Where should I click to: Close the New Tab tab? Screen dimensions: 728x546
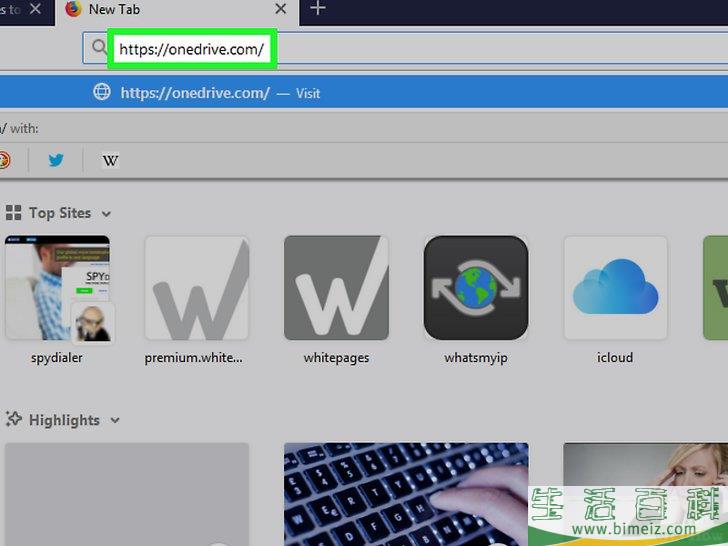[x=280, y=9]
